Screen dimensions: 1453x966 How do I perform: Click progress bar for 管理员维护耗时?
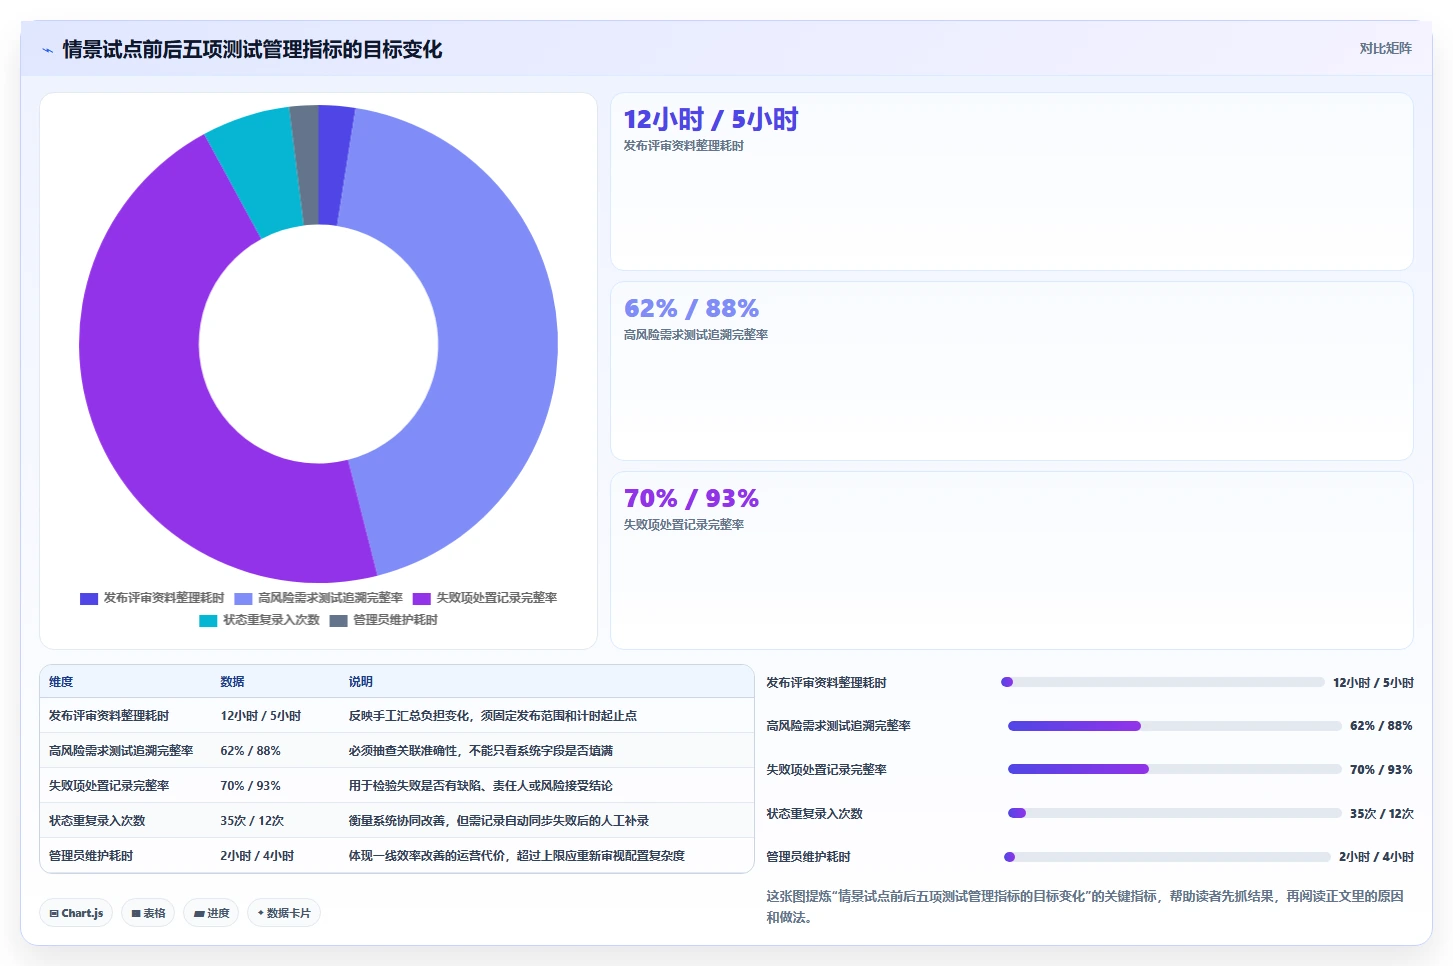point(1167,857)
